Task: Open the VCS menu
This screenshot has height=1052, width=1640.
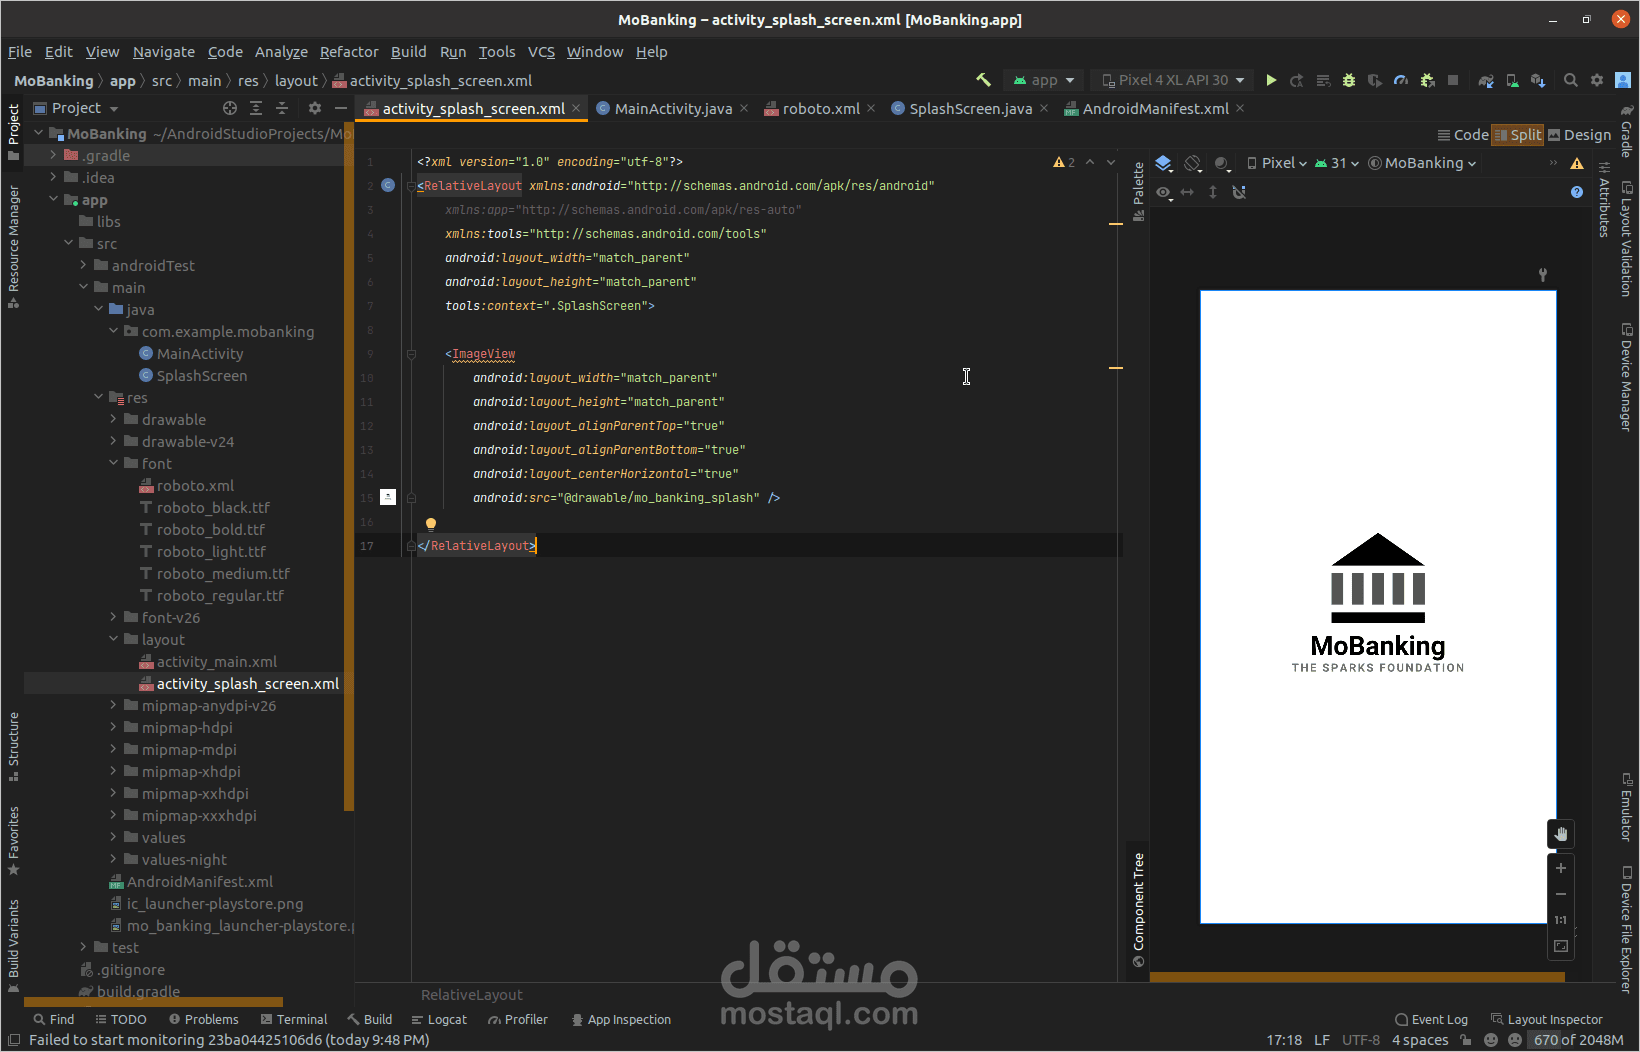Action: tap(541, 52)
